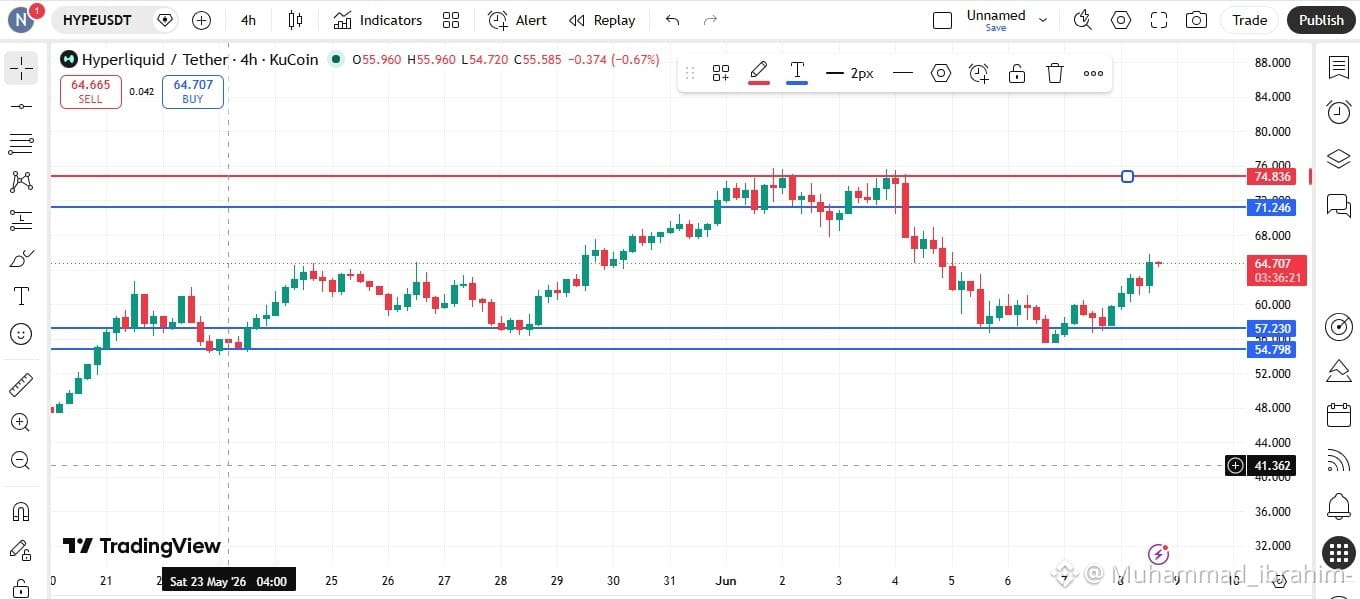Click the Trade button
The height and width of the screenshot is (599, 1360).
[1249, 20]
